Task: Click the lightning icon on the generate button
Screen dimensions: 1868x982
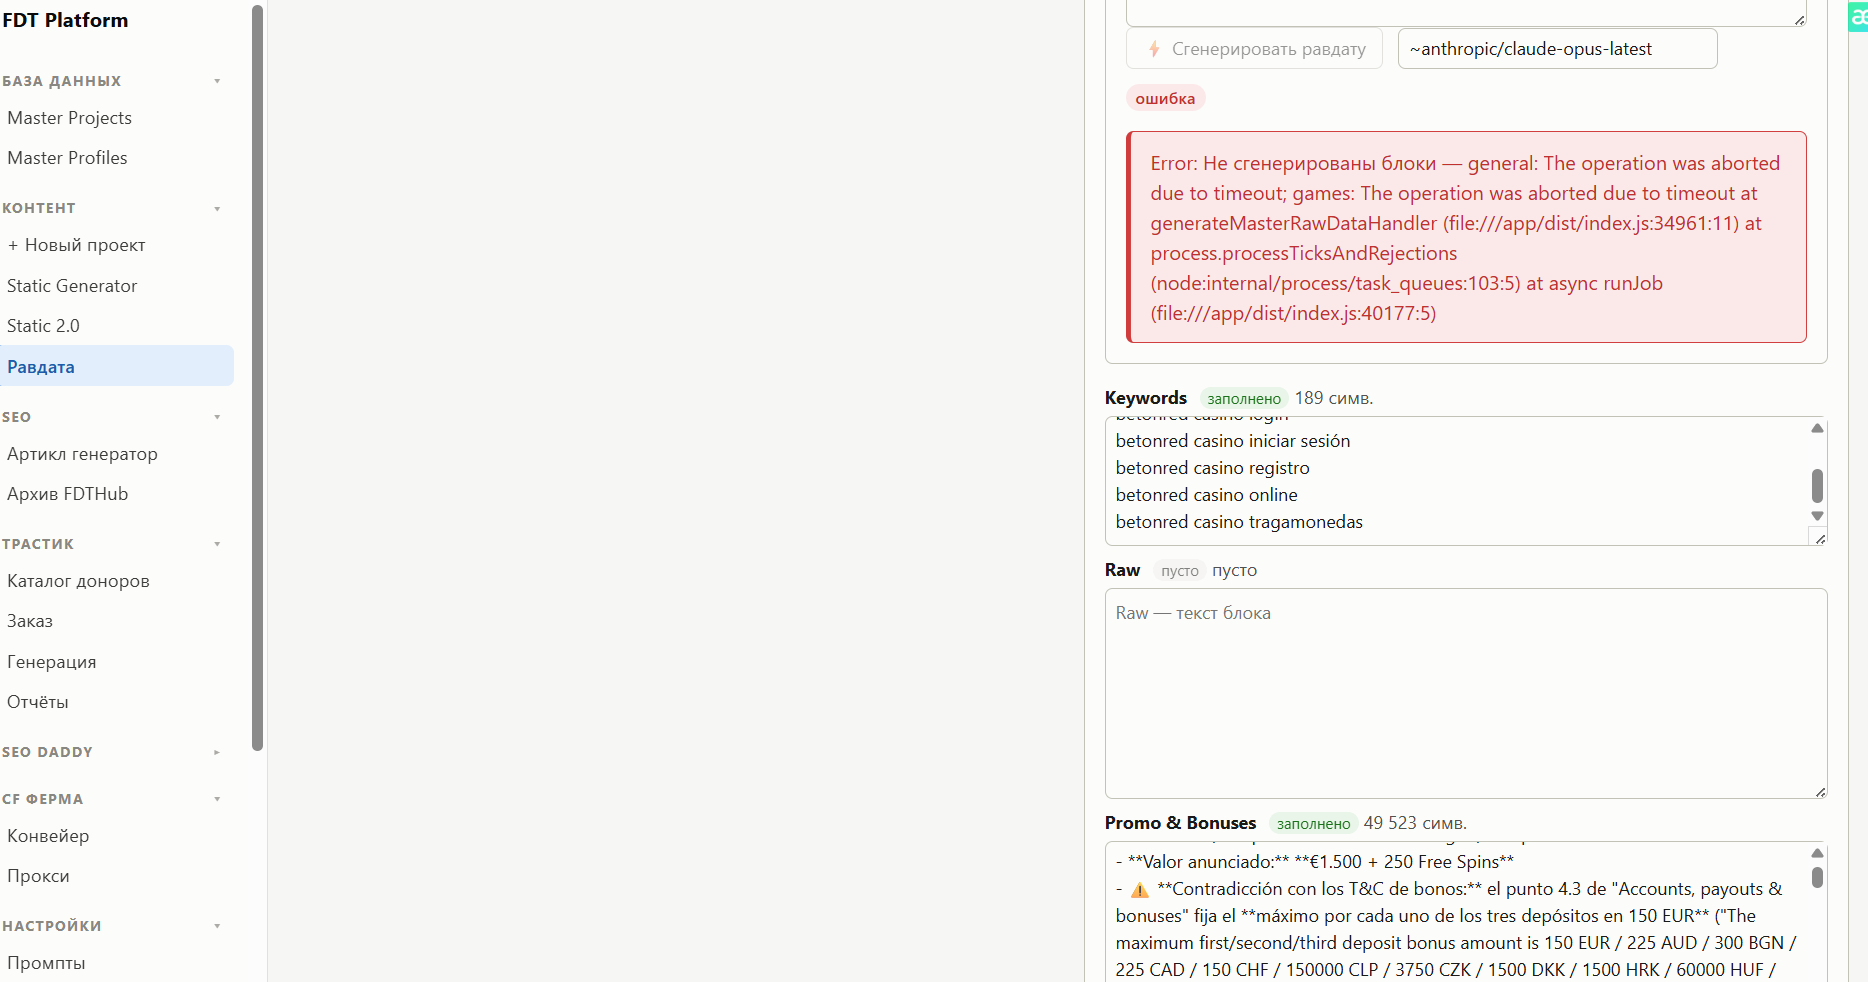Action: click(x=1154, y=49)
